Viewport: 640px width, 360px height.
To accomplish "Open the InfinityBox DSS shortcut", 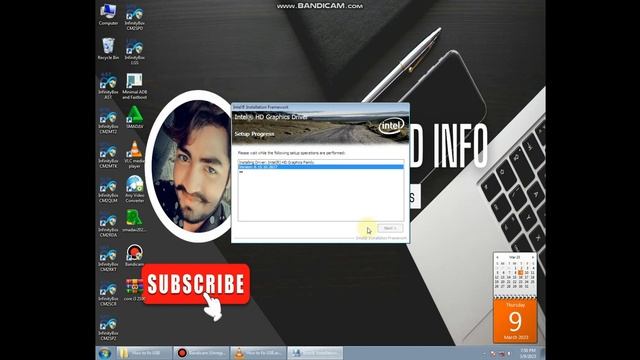I will [134, 52].
